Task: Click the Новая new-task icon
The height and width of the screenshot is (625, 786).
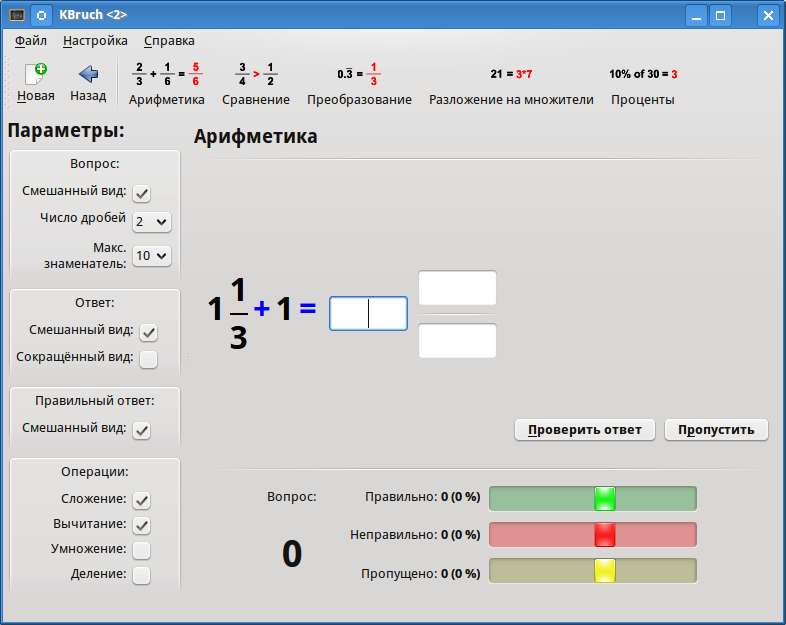Action: click(36, 74)
